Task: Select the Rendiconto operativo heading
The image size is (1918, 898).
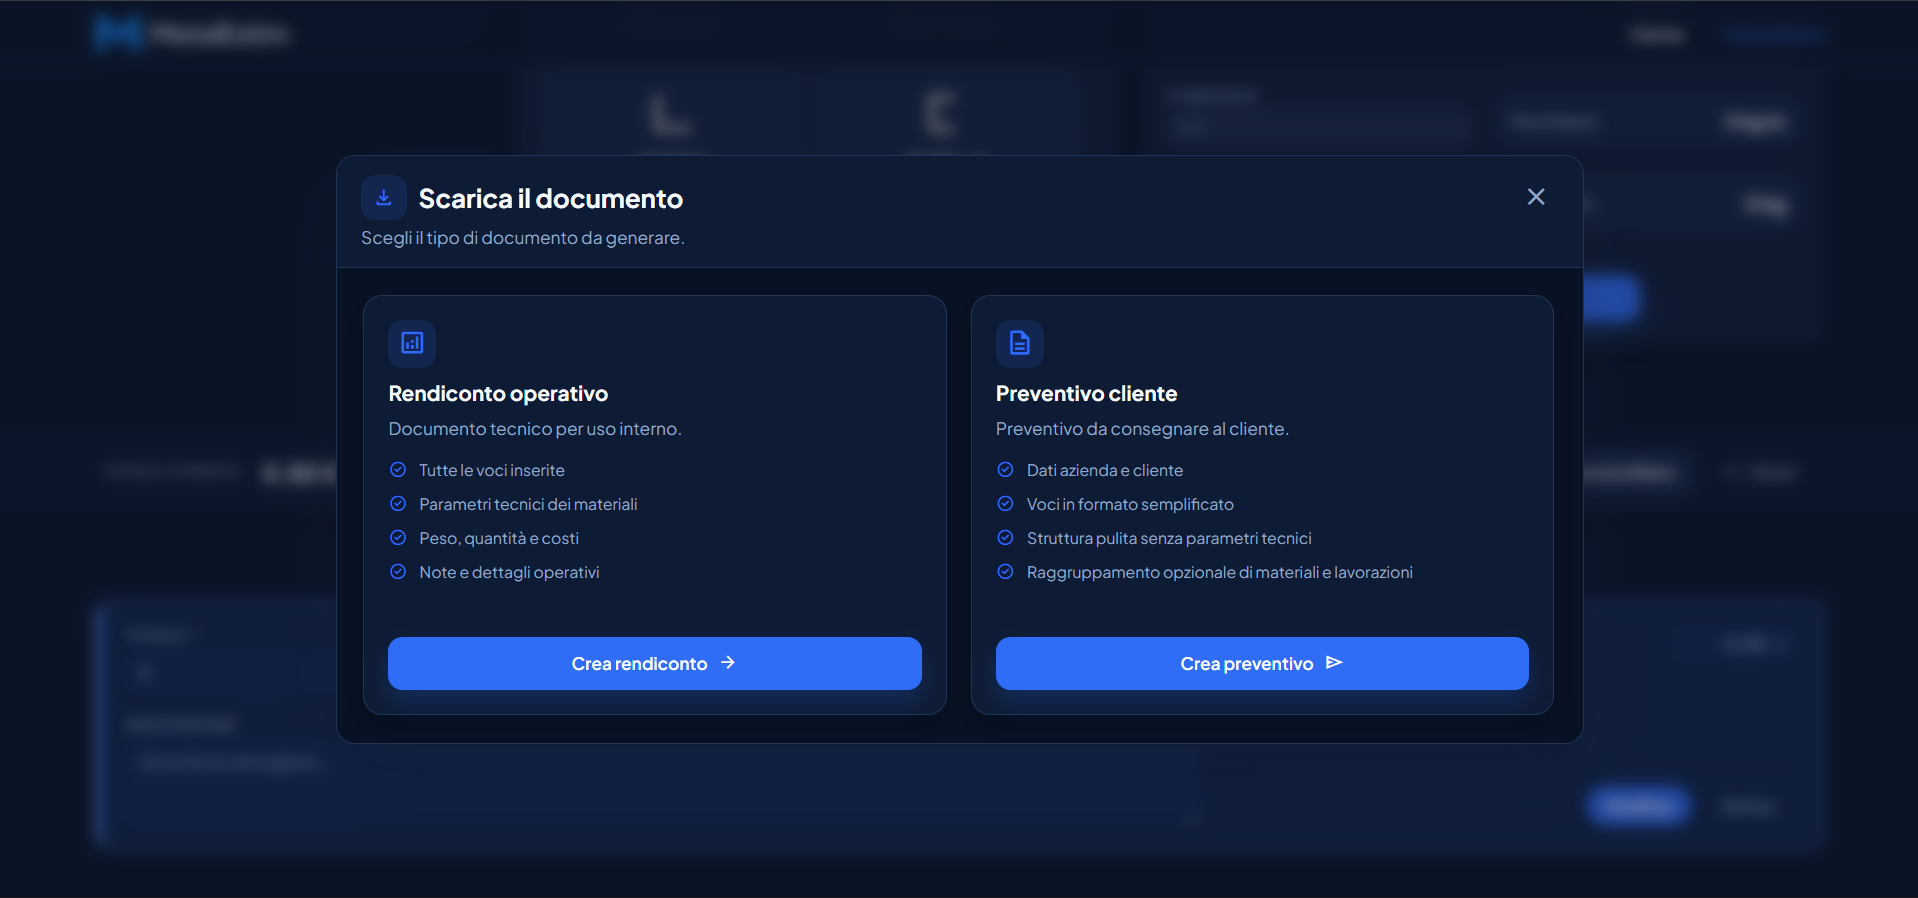Action: 498,394
